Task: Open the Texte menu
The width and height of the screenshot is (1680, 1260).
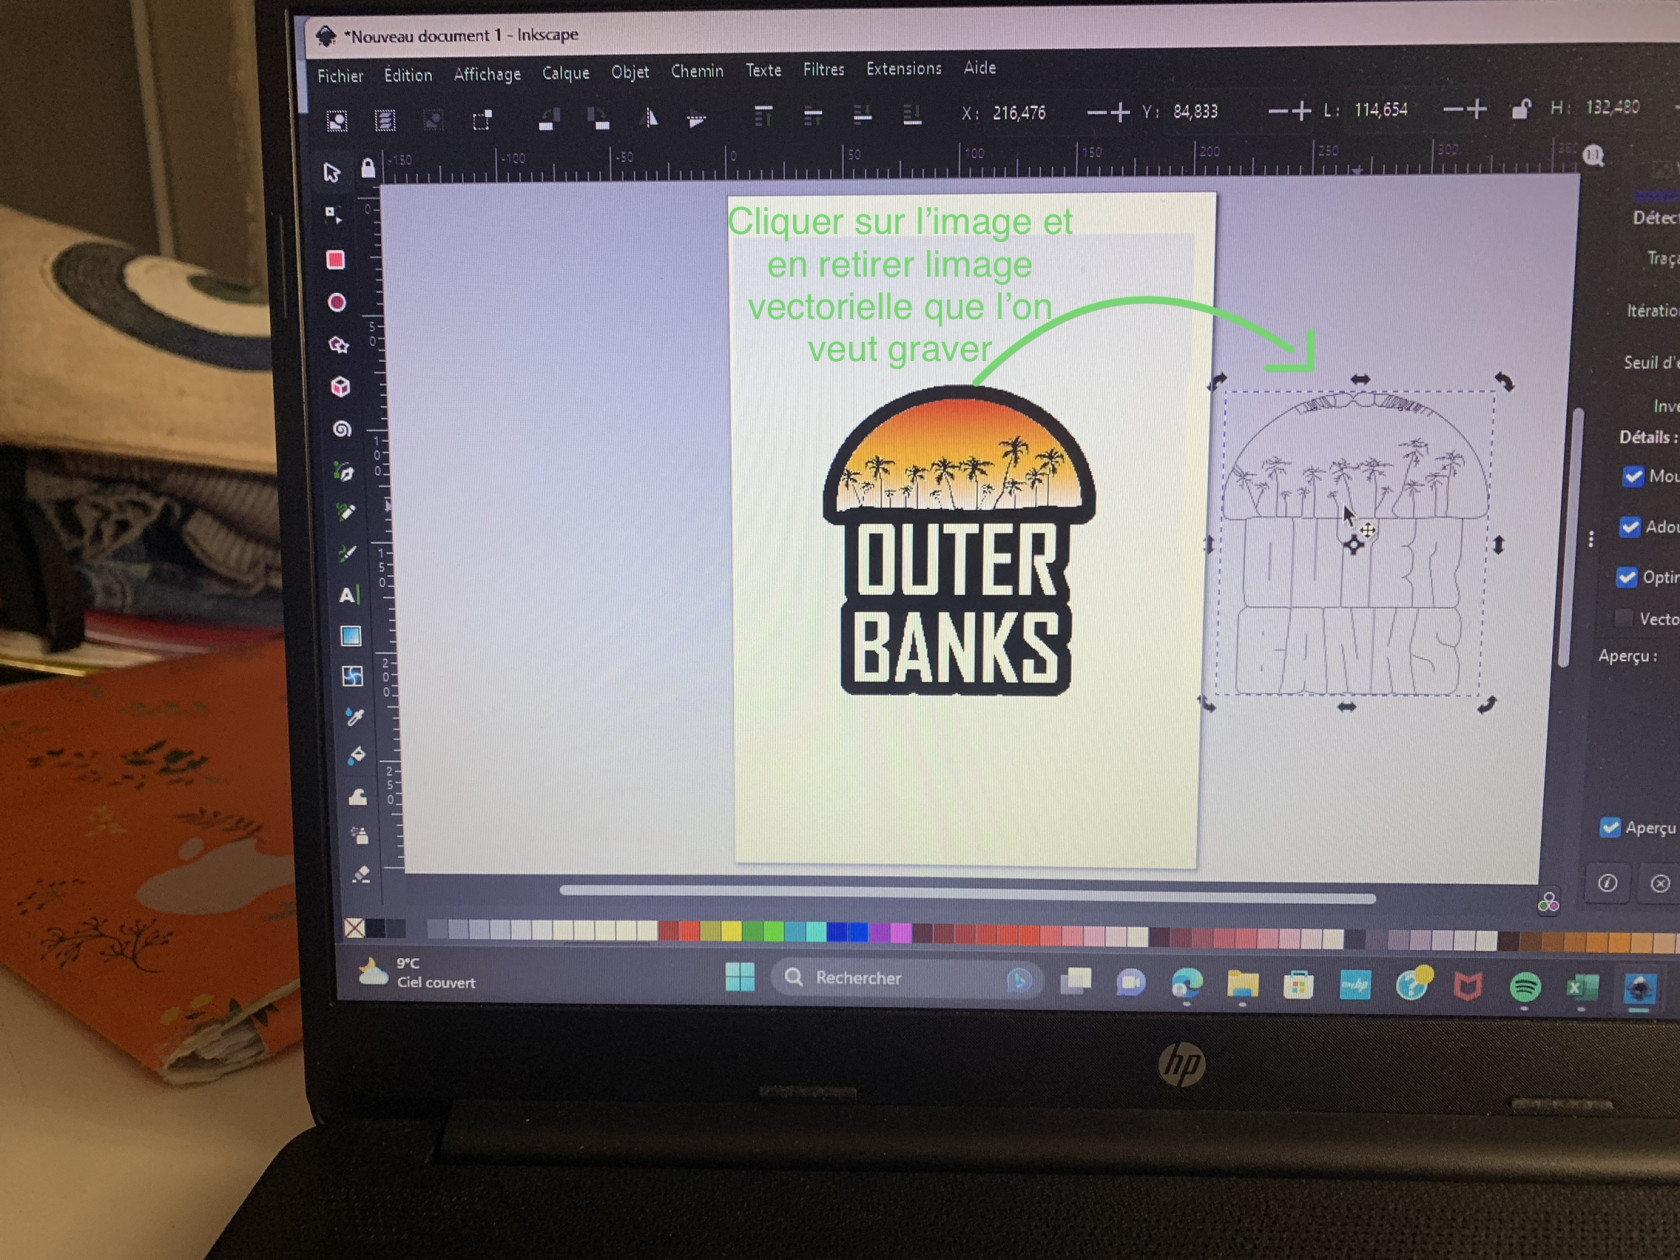Action: [763, 70]
